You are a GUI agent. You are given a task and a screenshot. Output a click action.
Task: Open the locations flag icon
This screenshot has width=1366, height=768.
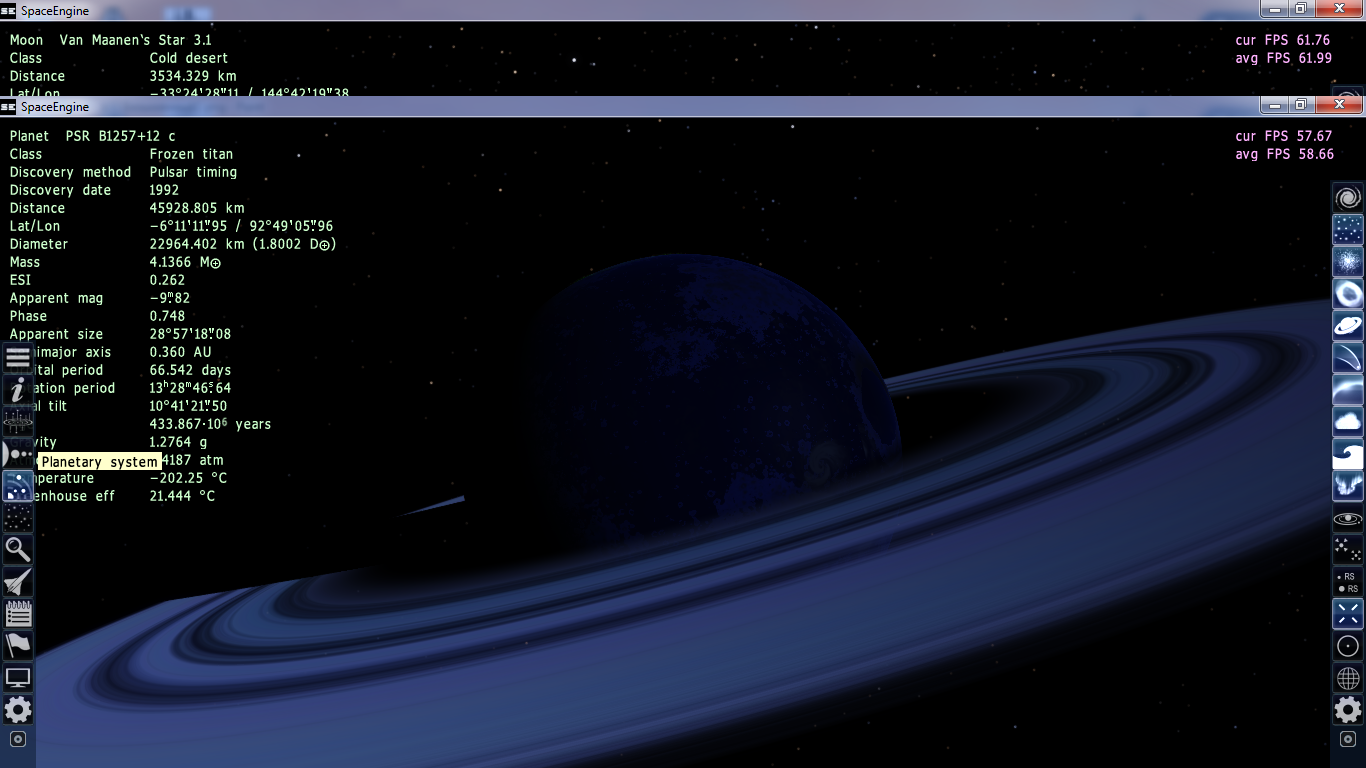(x=18, y=645)
